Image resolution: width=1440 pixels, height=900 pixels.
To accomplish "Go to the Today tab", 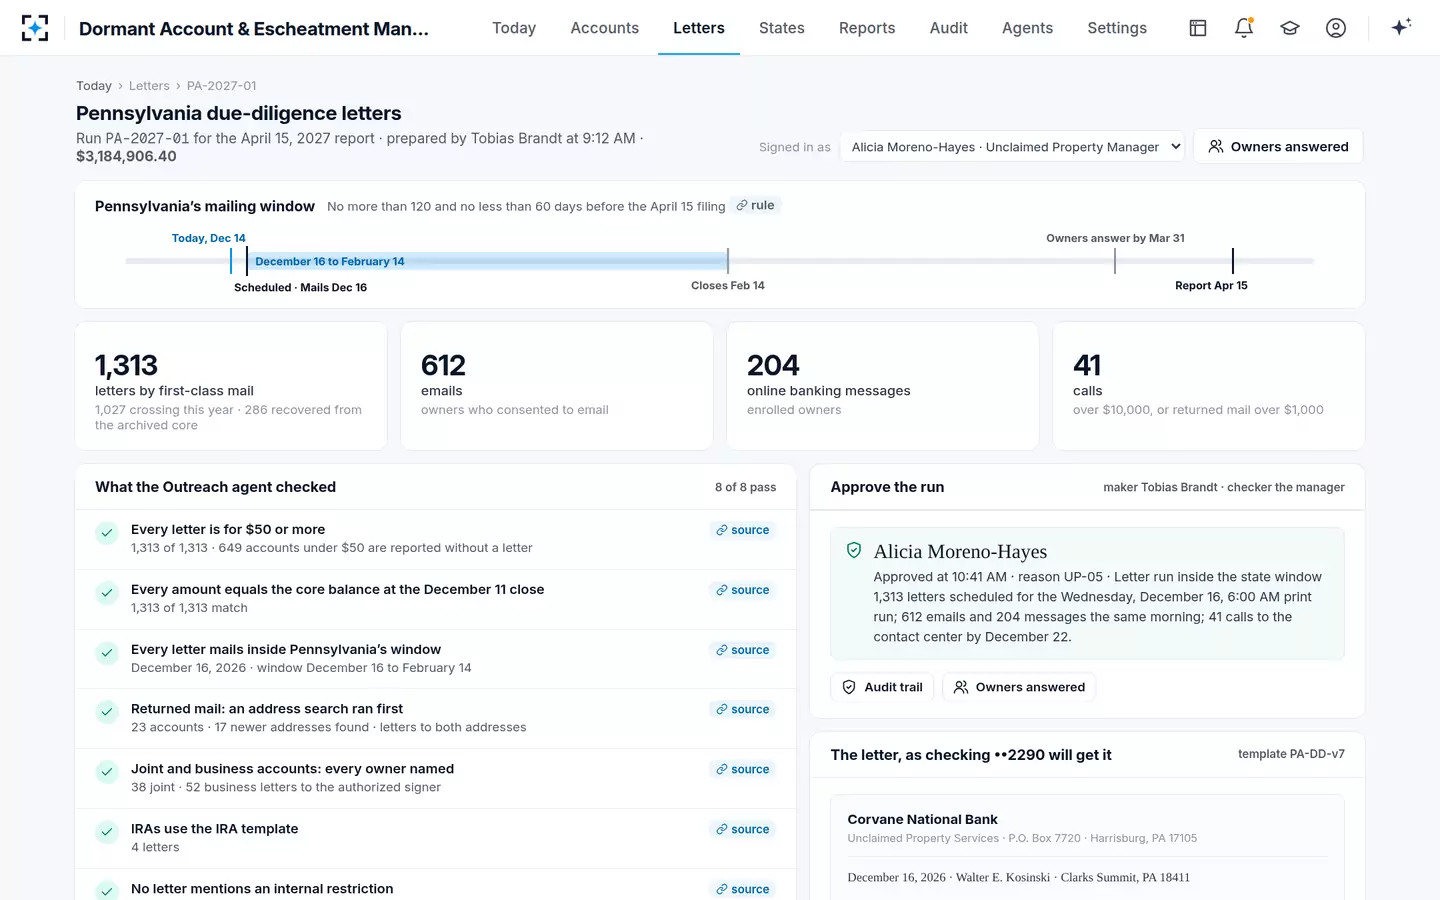I will (514, 28).
